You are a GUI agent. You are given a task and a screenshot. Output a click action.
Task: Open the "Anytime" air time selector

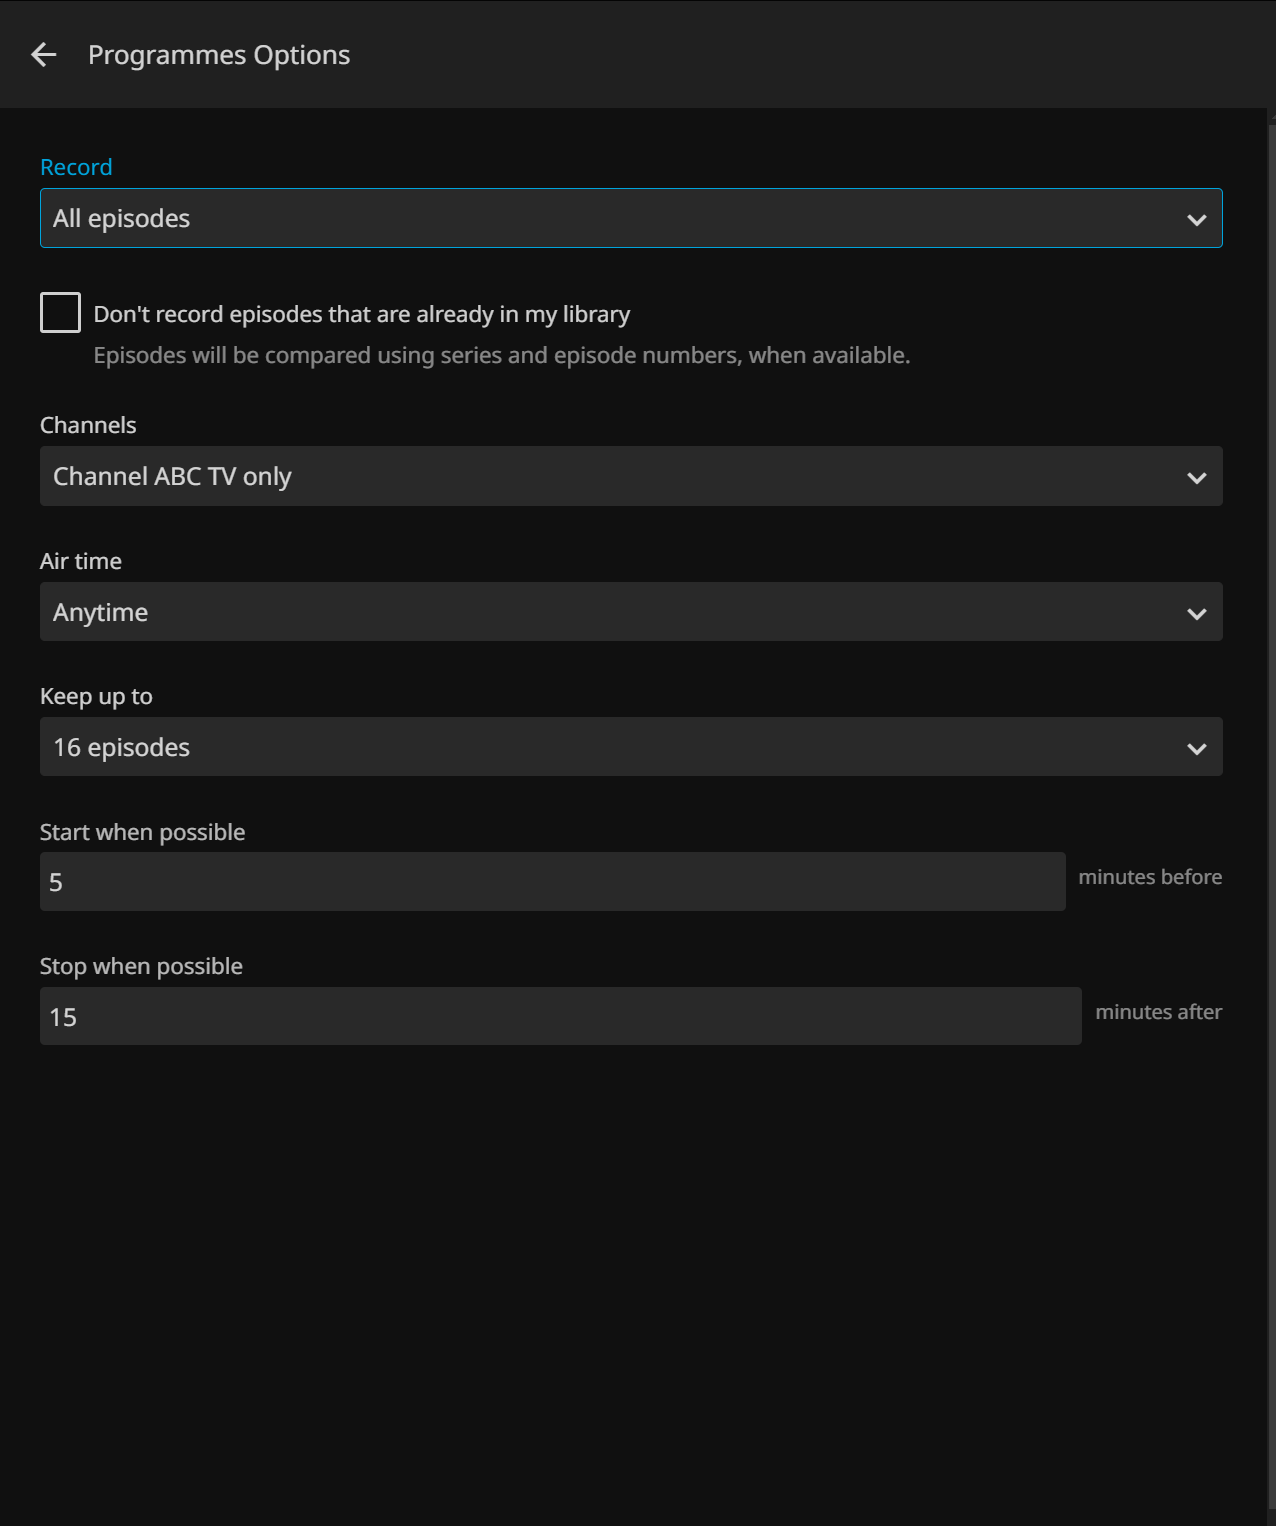pos(600,612)
